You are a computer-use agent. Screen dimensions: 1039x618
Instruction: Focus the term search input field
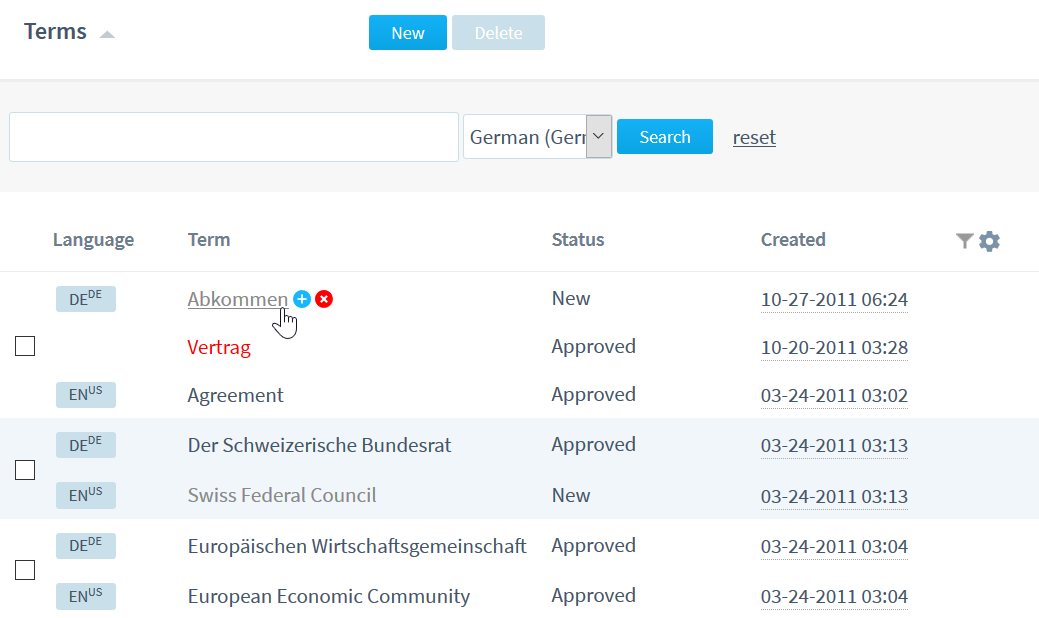(x=234, y=137)
